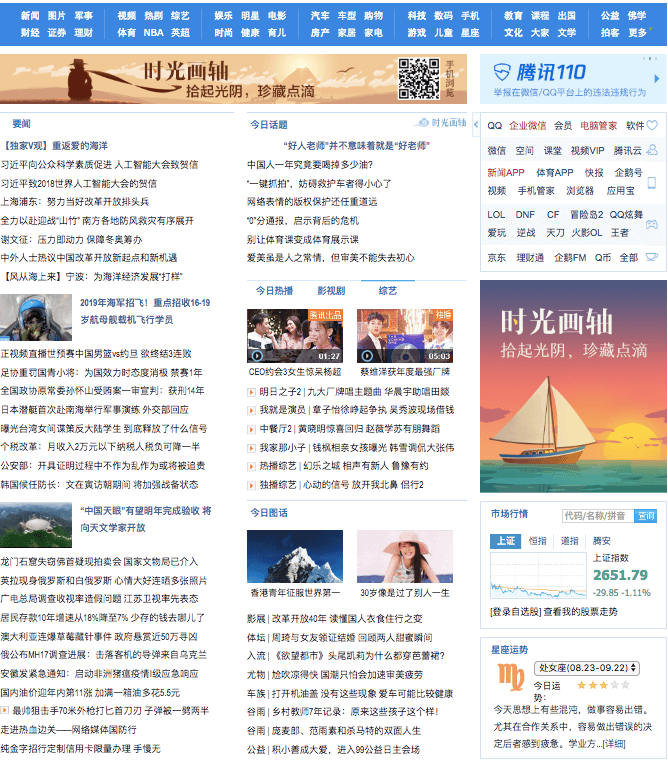Select the 上证 market tab
Image resolution: width=668 pixels, height=764 pixels.
coord(505,541)
